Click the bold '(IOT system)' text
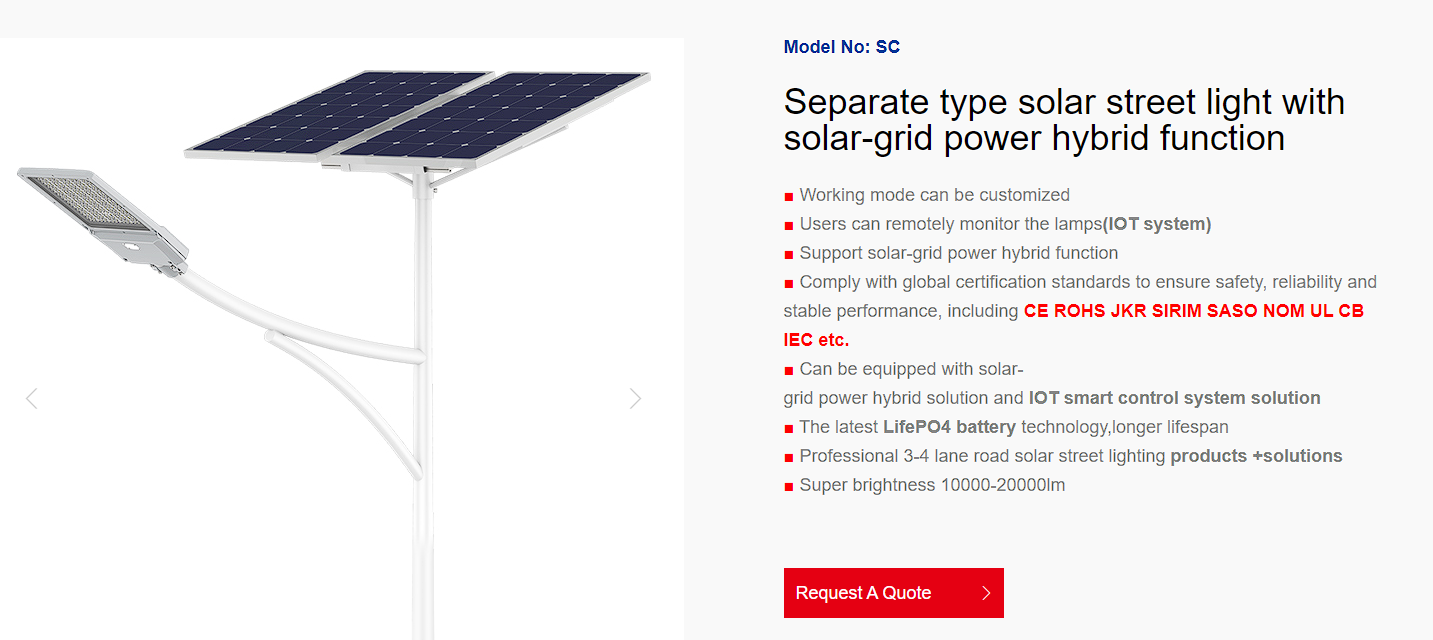1433x640 pixels. coord(1156,224)
